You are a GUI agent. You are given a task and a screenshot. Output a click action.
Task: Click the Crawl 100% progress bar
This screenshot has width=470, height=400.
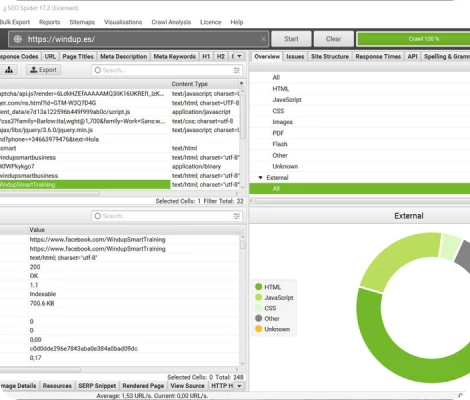[x=413, y=39]
